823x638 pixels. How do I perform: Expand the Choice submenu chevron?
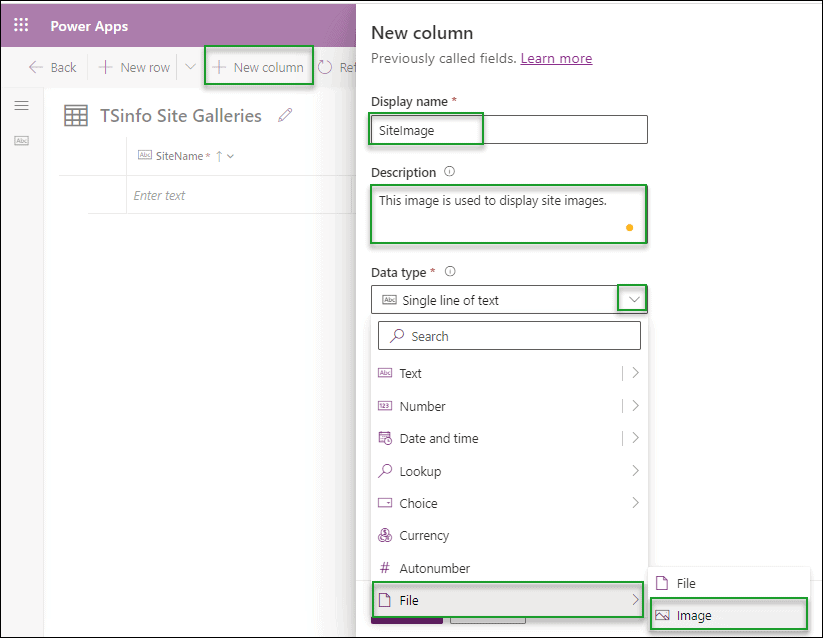[x=635, y=503]
